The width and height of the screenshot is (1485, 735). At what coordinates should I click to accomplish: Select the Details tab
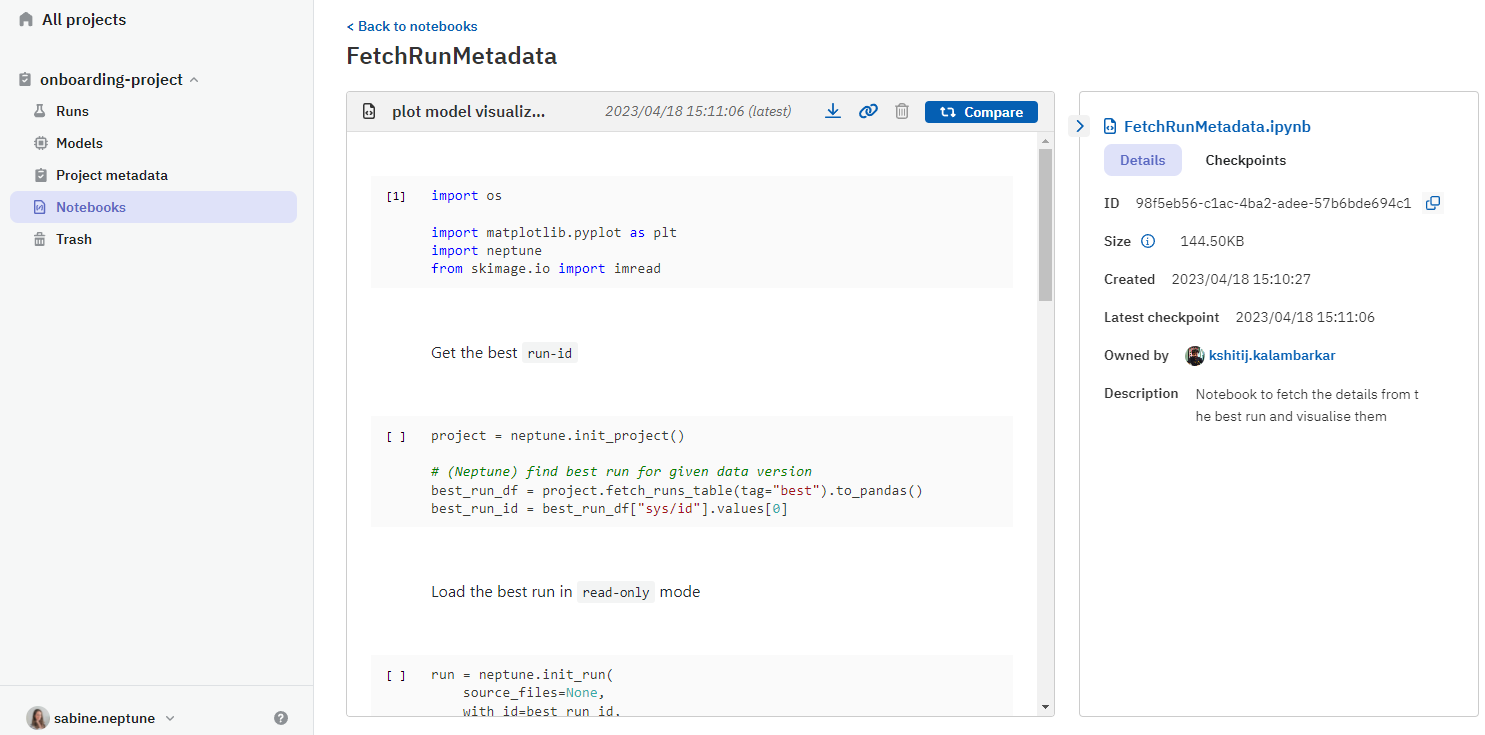1142,160
